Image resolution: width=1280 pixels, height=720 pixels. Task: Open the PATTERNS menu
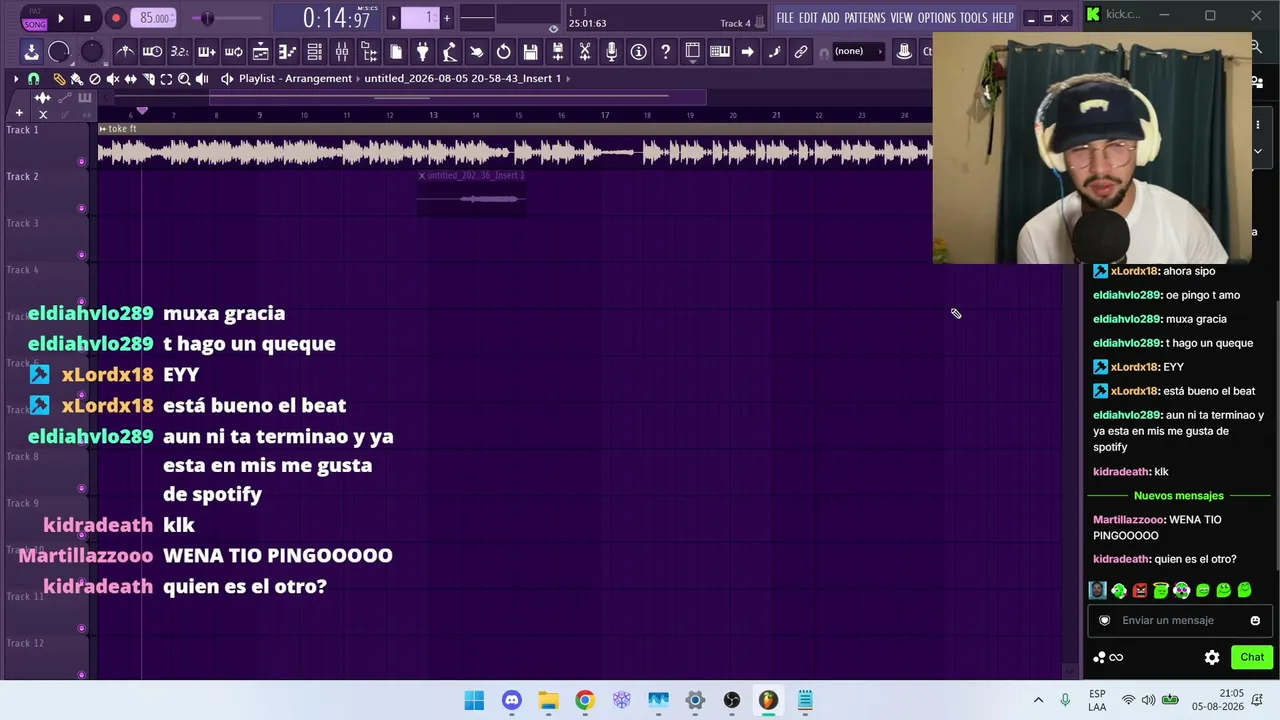pos(865,18)
